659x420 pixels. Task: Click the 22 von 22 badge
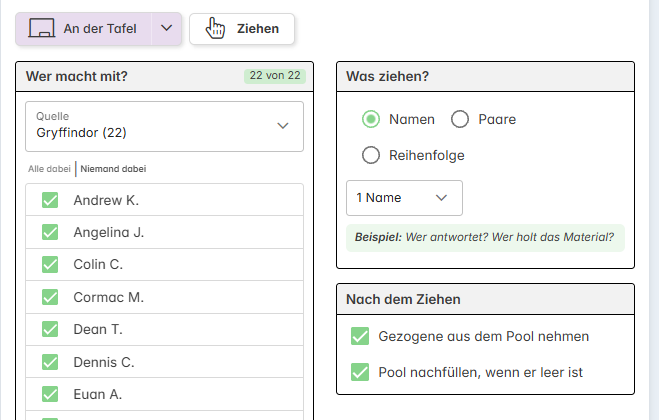coord(275,76)
